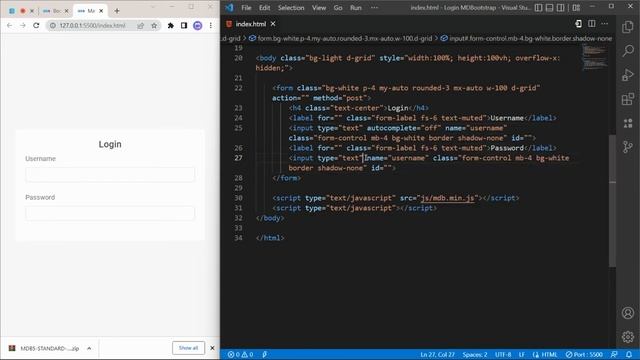Close the Chrome downloads bar
The width and height of the screenshot is (640, 360).
pyautogui.click(x=212, y=348)
